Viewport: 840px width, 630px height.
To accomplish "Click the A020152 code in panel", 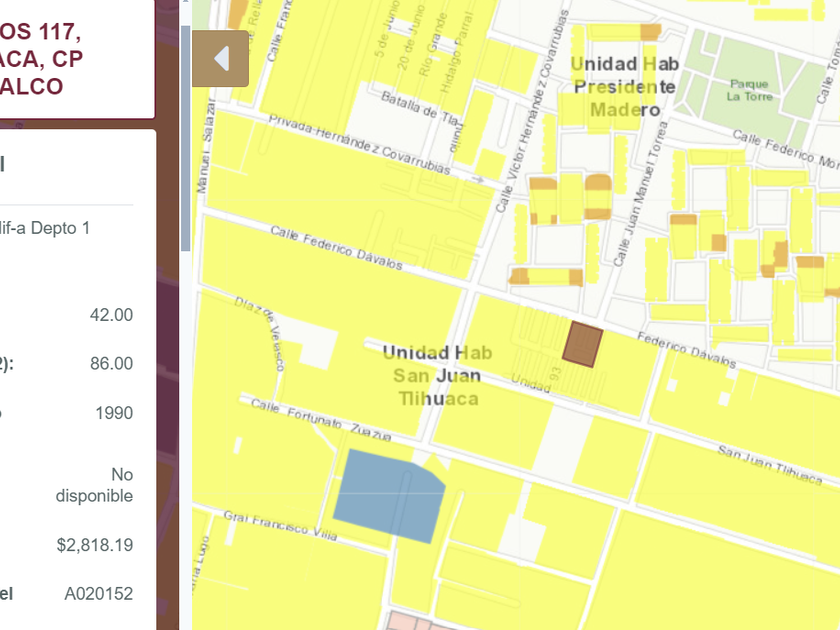I will [98, 594].
